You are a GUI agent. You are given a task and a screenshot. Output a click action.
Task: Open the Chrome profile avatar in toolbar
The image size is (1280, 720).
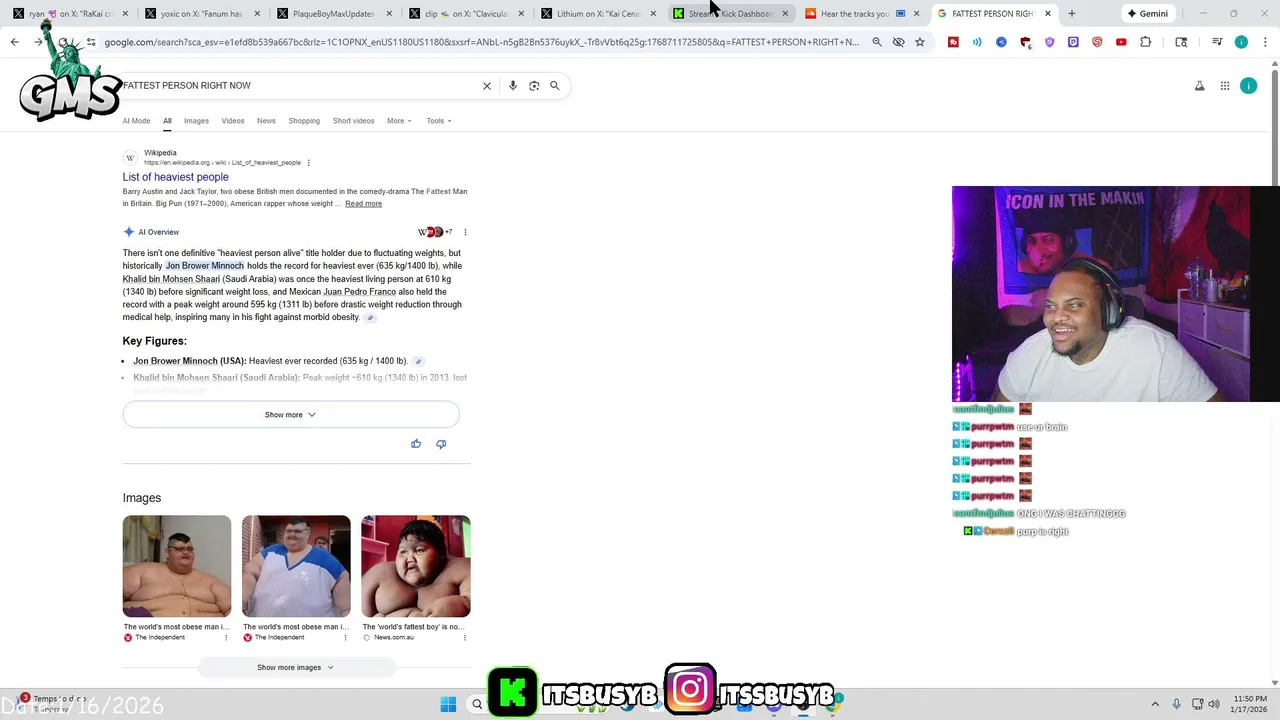(x=1241, y=42)
